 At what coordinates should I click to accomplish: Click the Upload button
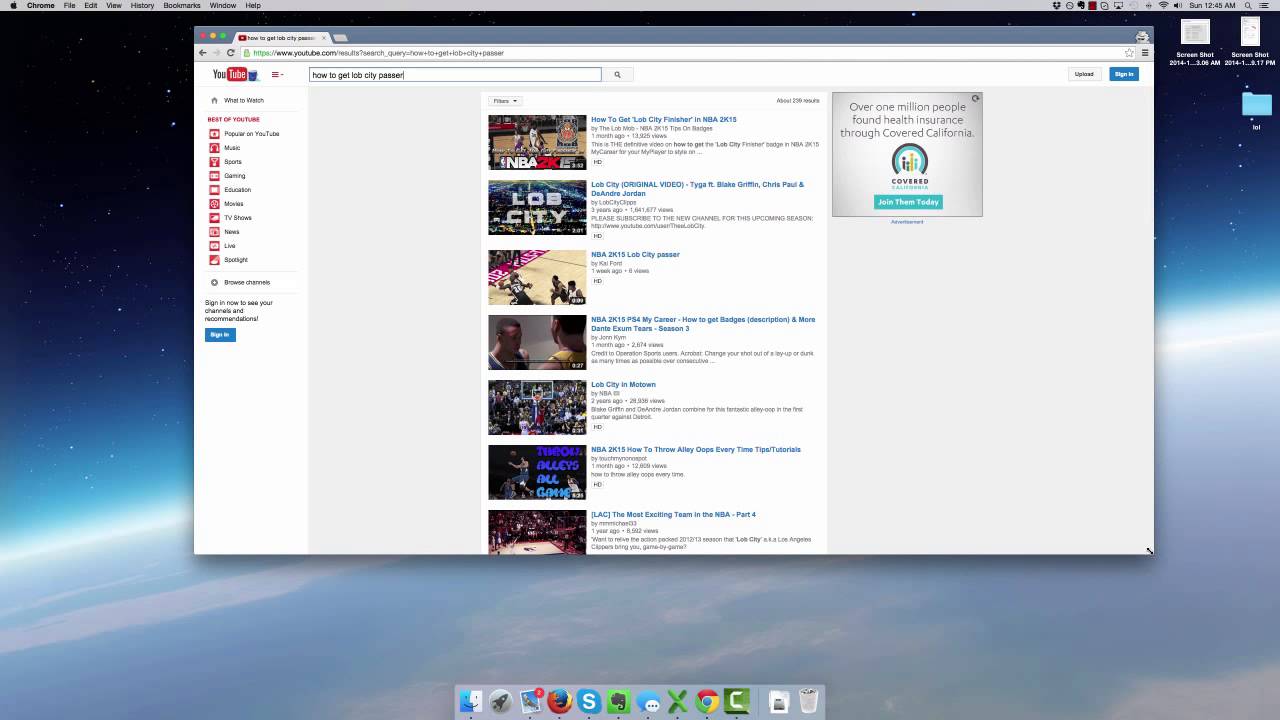tap(1084, 74)
